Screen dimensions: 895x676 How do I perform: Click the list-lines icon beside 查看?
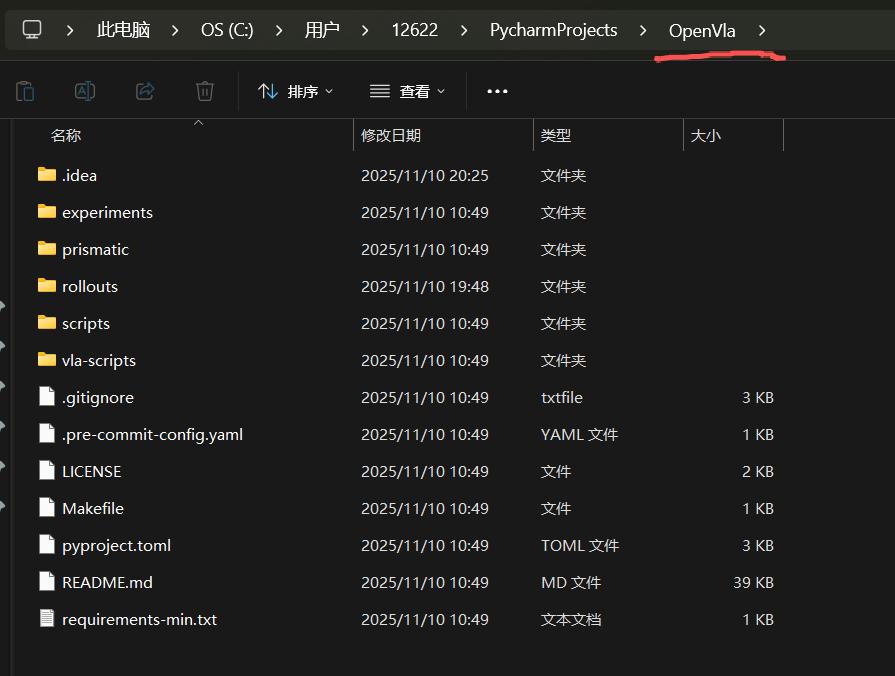click(380, 91)
